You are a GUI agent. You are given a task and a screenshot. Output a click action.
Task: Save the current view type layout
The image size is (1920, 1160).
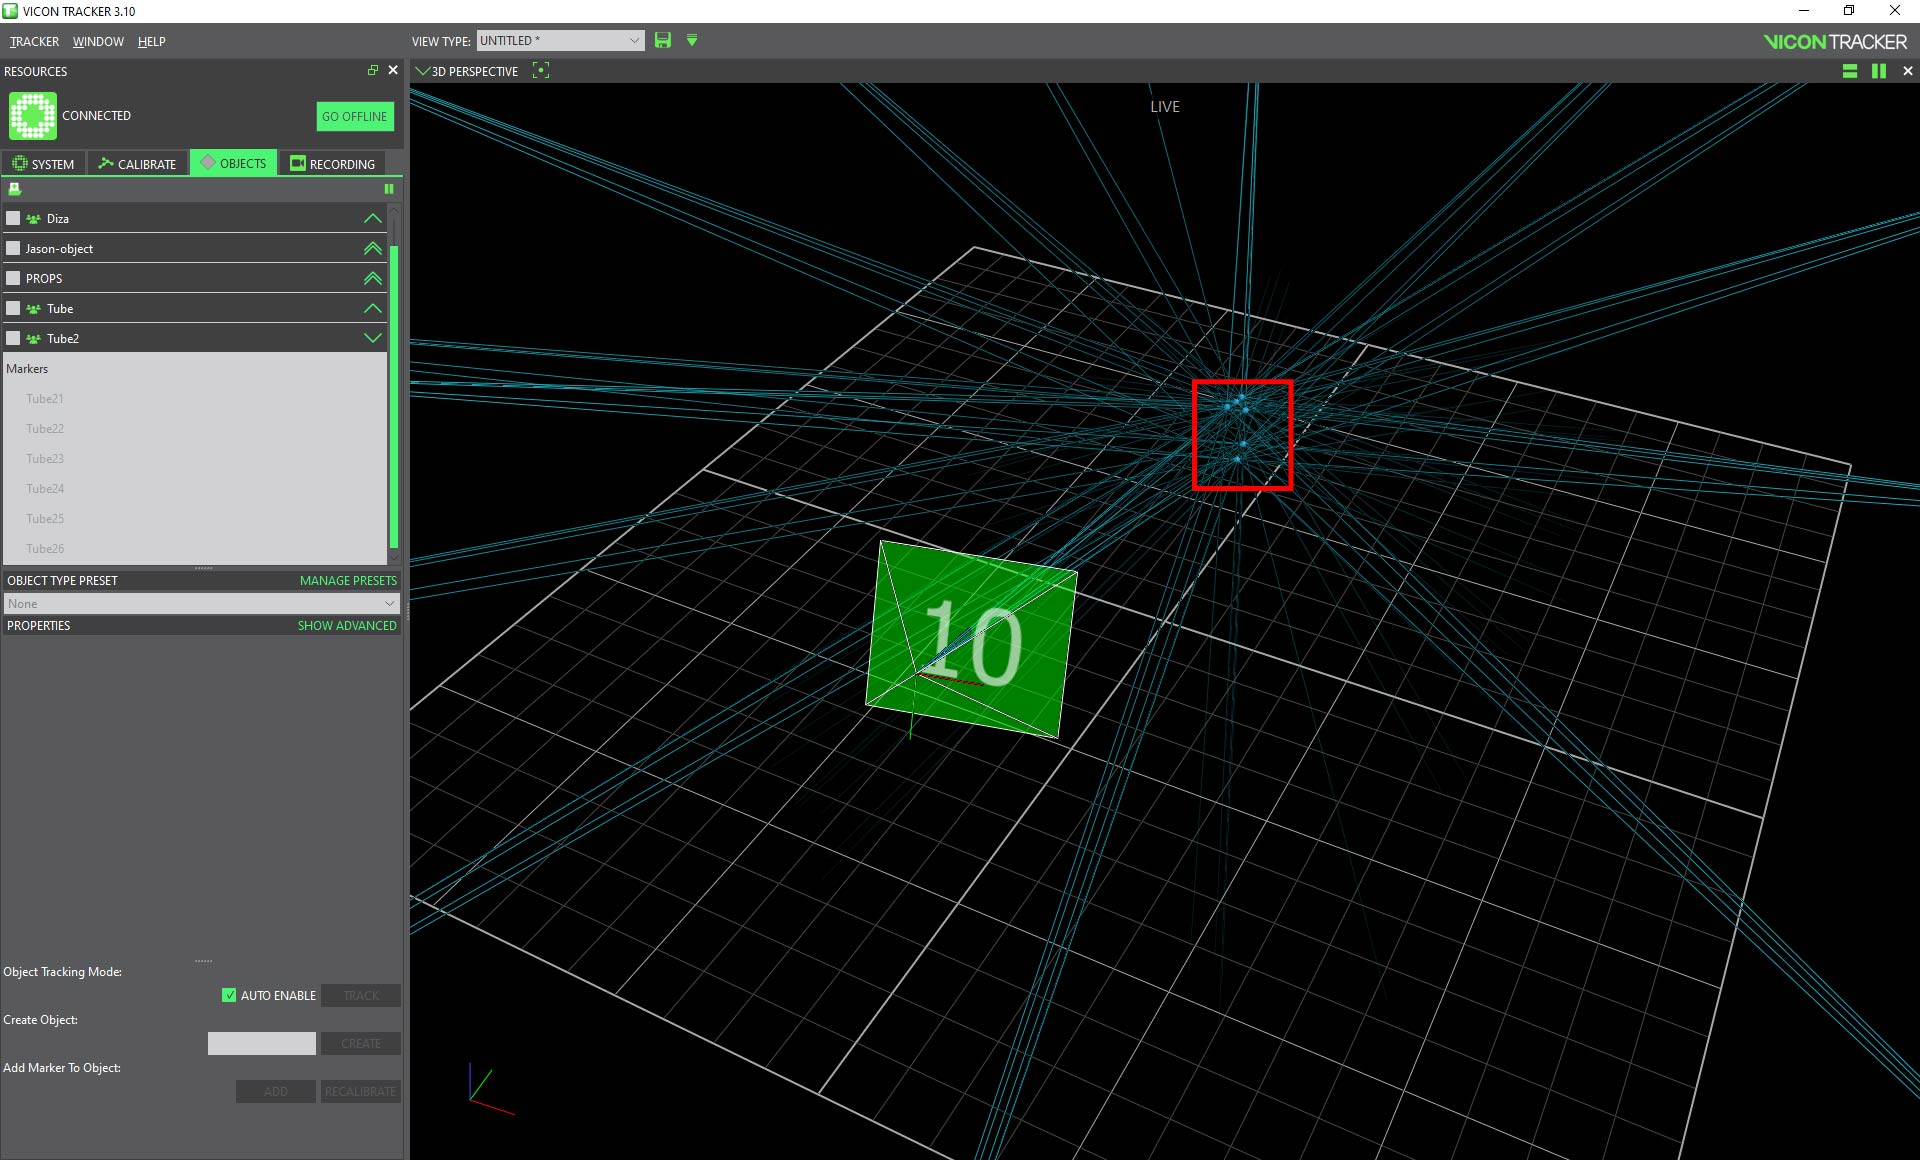pos(662,41)
